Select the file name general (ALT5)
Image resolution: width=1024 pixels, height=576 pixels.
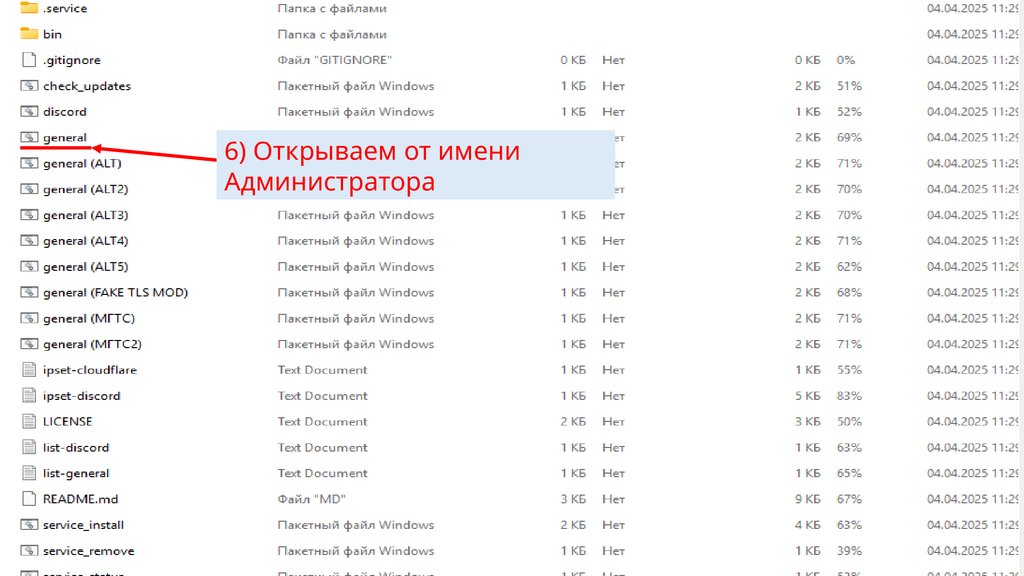(x=86, y=266)
